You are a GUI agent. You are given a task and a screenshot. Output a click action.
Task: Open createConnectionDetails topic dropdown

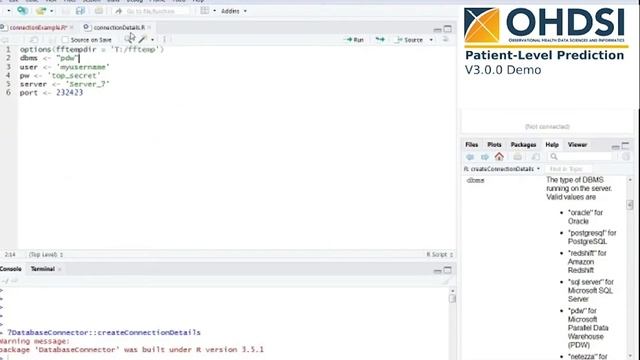pos(502,169)
